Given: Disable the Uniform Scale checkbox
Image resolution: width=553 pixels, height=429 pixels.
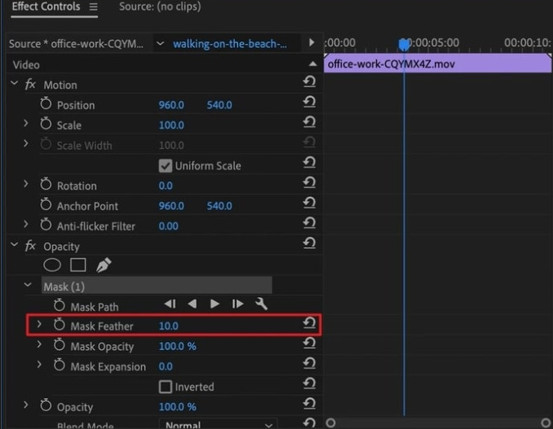Looking at the screenshot, I should point(165,166).
